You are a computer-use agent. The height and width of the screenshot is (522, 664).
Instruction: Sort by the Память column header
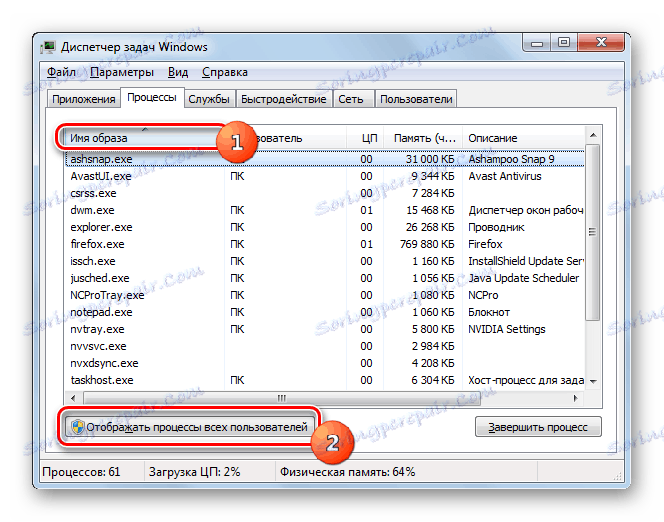click(423, 138)
